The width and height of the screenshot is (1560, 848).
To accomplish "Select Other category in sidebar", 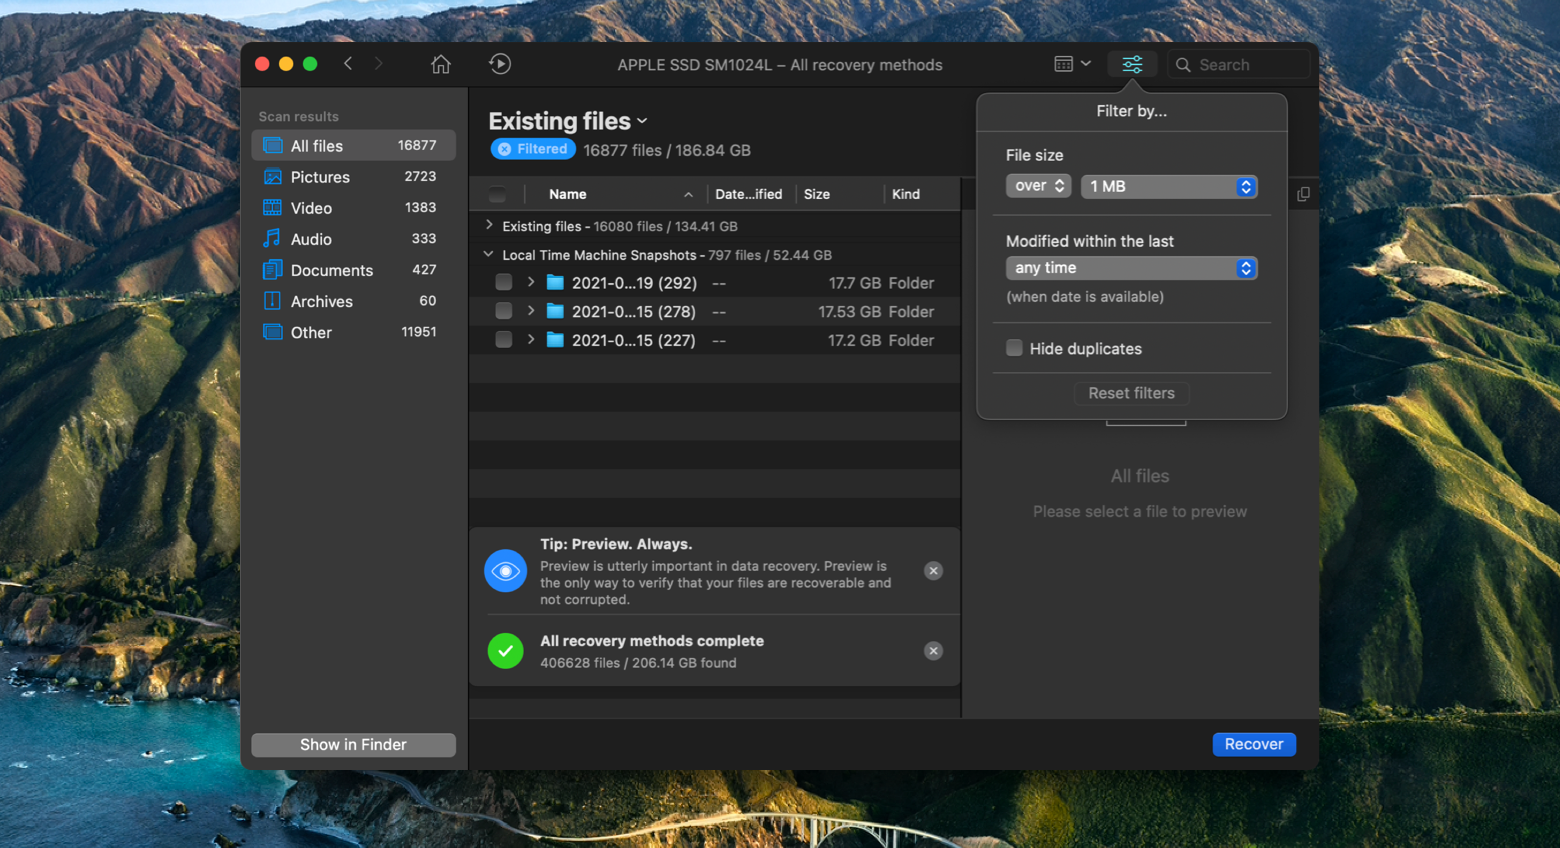I will coord(353,332).
